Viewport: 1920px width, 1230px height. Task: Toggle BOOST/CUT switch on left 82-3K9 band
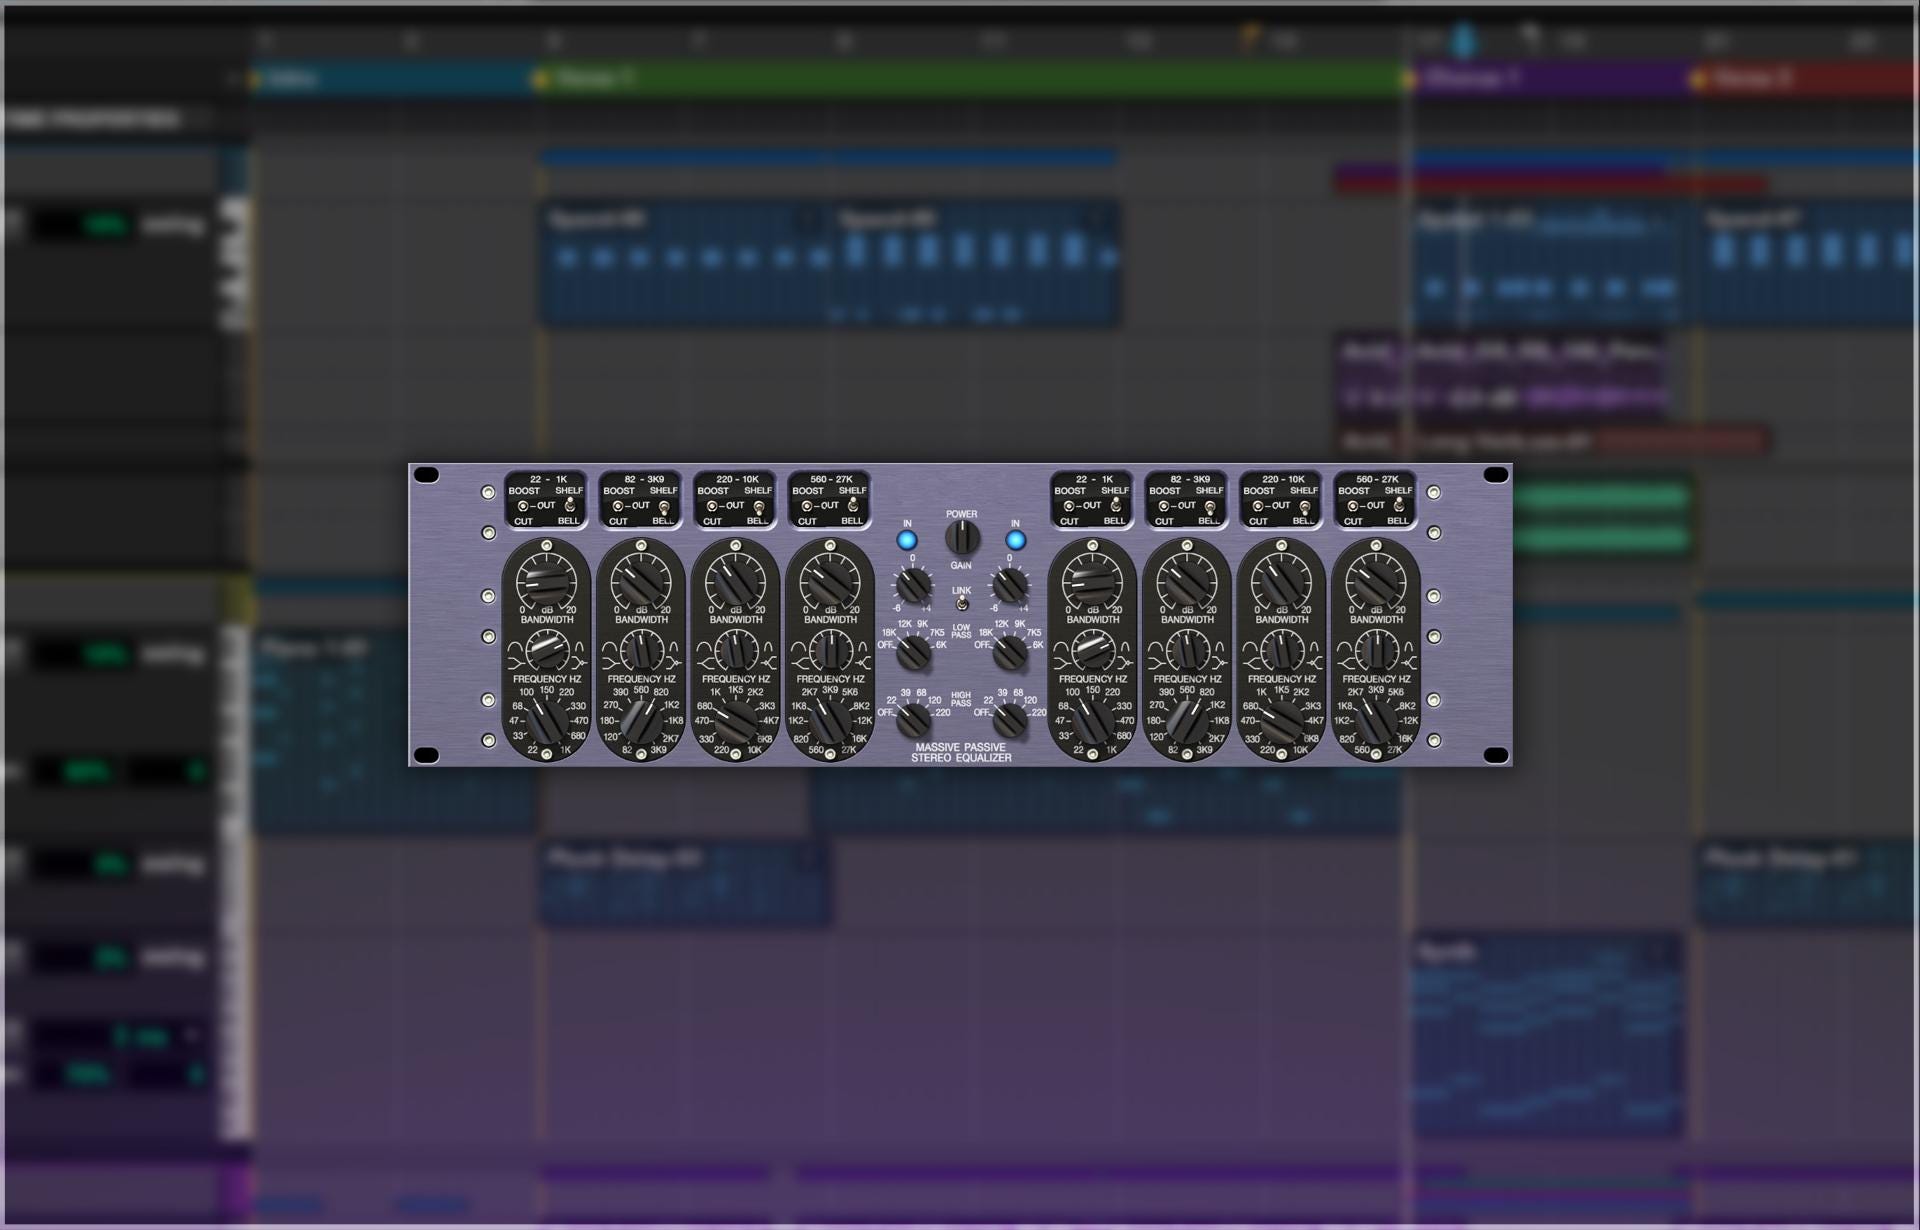[618, 506]
